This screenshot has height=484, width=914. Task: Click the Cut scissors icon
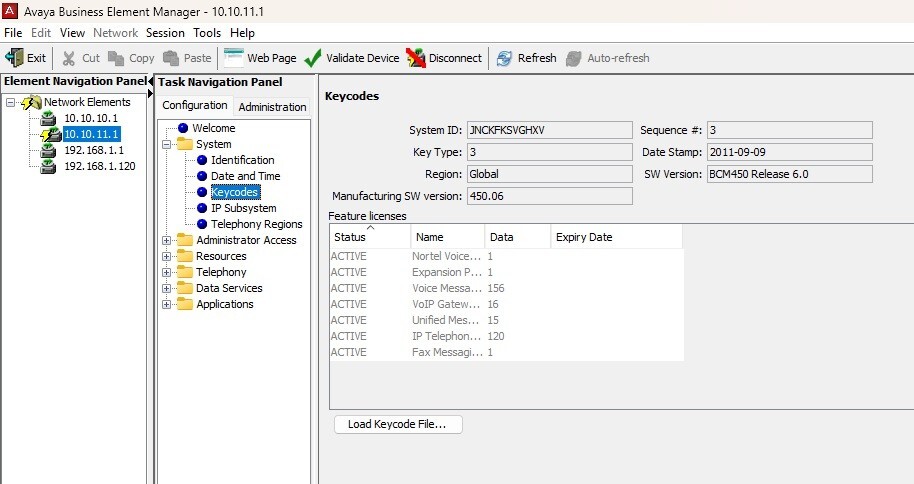click(69, 58)
